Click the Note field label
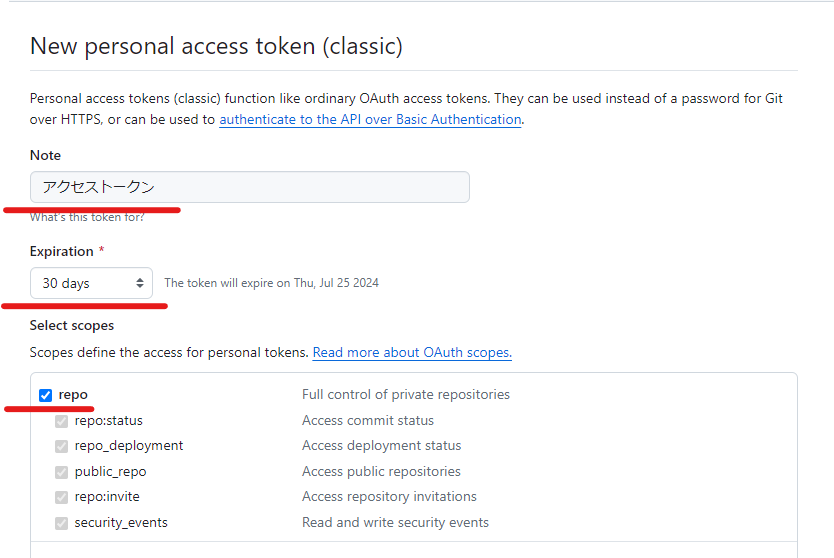Image resolution: width=834 pixels, height=558 pixels. pyautogui.click(x=45, y=155)
